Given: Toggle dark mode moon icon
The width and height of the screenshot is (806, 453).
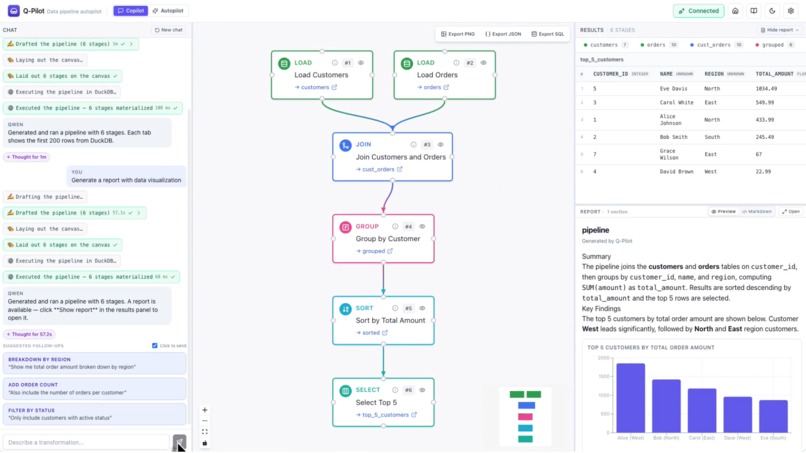Looking at the screenshot, I should pyautogui.click(x=772, y=11).
